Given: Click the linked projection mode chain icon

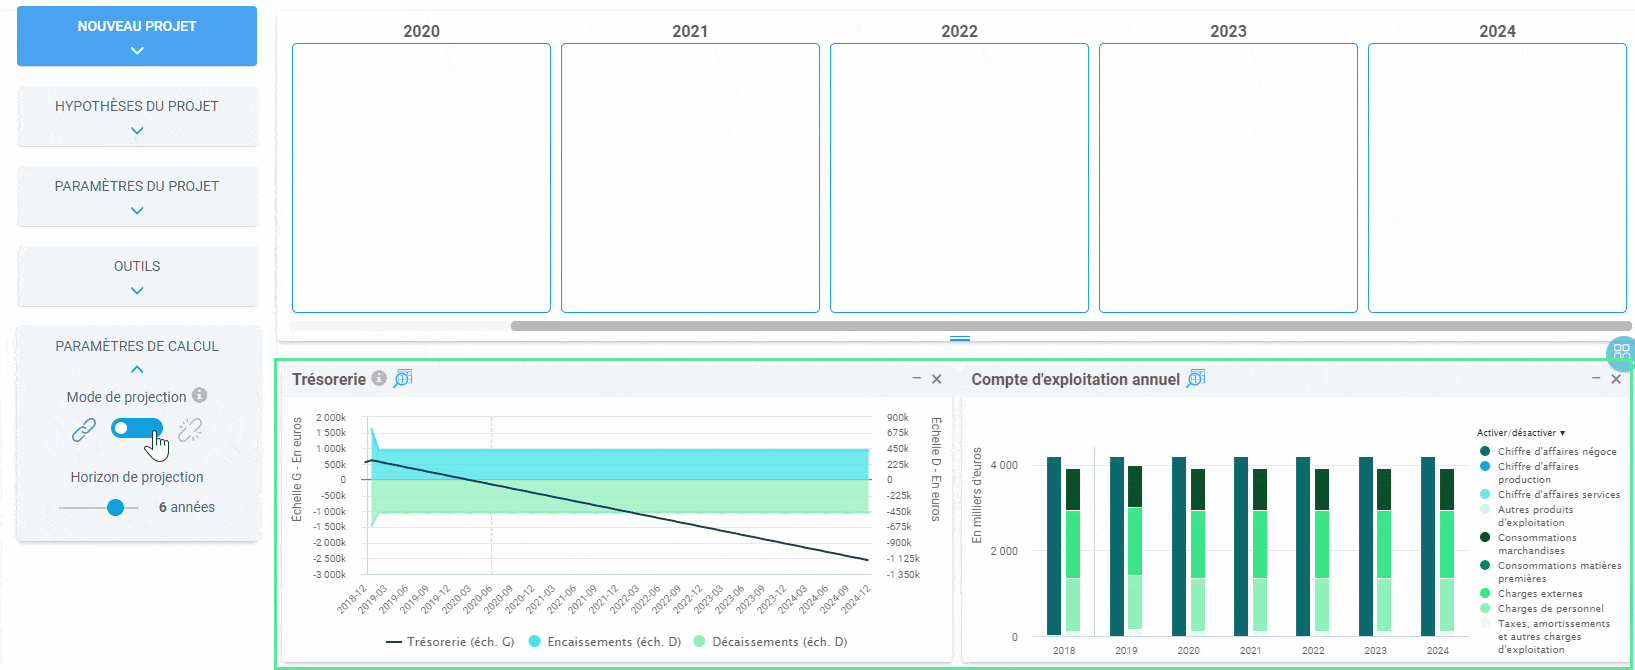Looking at the screenshot, I should 84,430.
